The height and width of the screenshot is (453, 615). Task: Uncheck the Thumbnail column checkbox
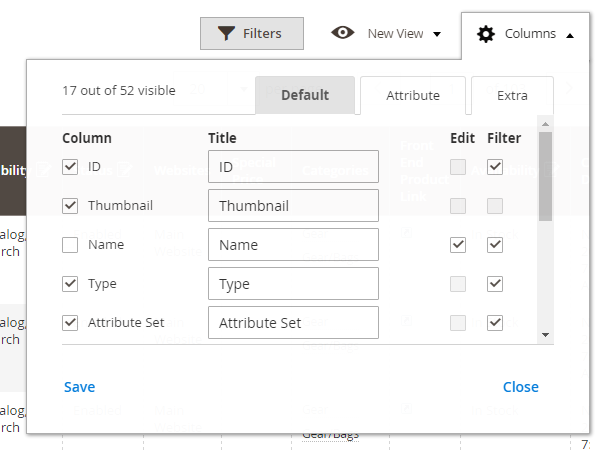tap(70, 206)
